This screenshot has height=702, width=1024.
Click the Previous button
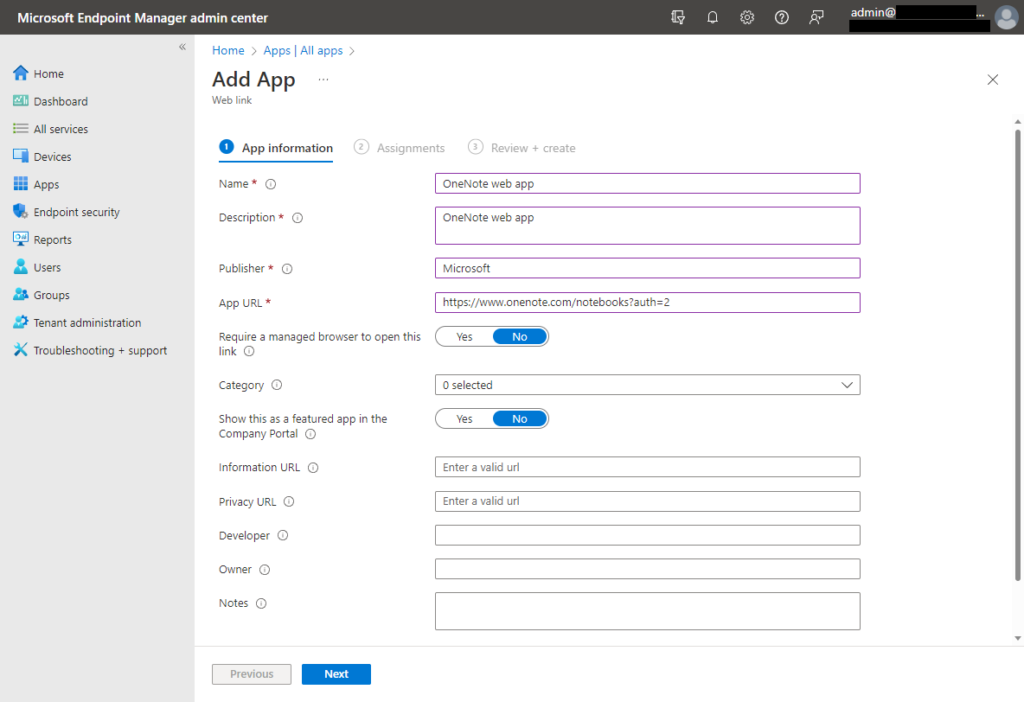click(251, 674)
